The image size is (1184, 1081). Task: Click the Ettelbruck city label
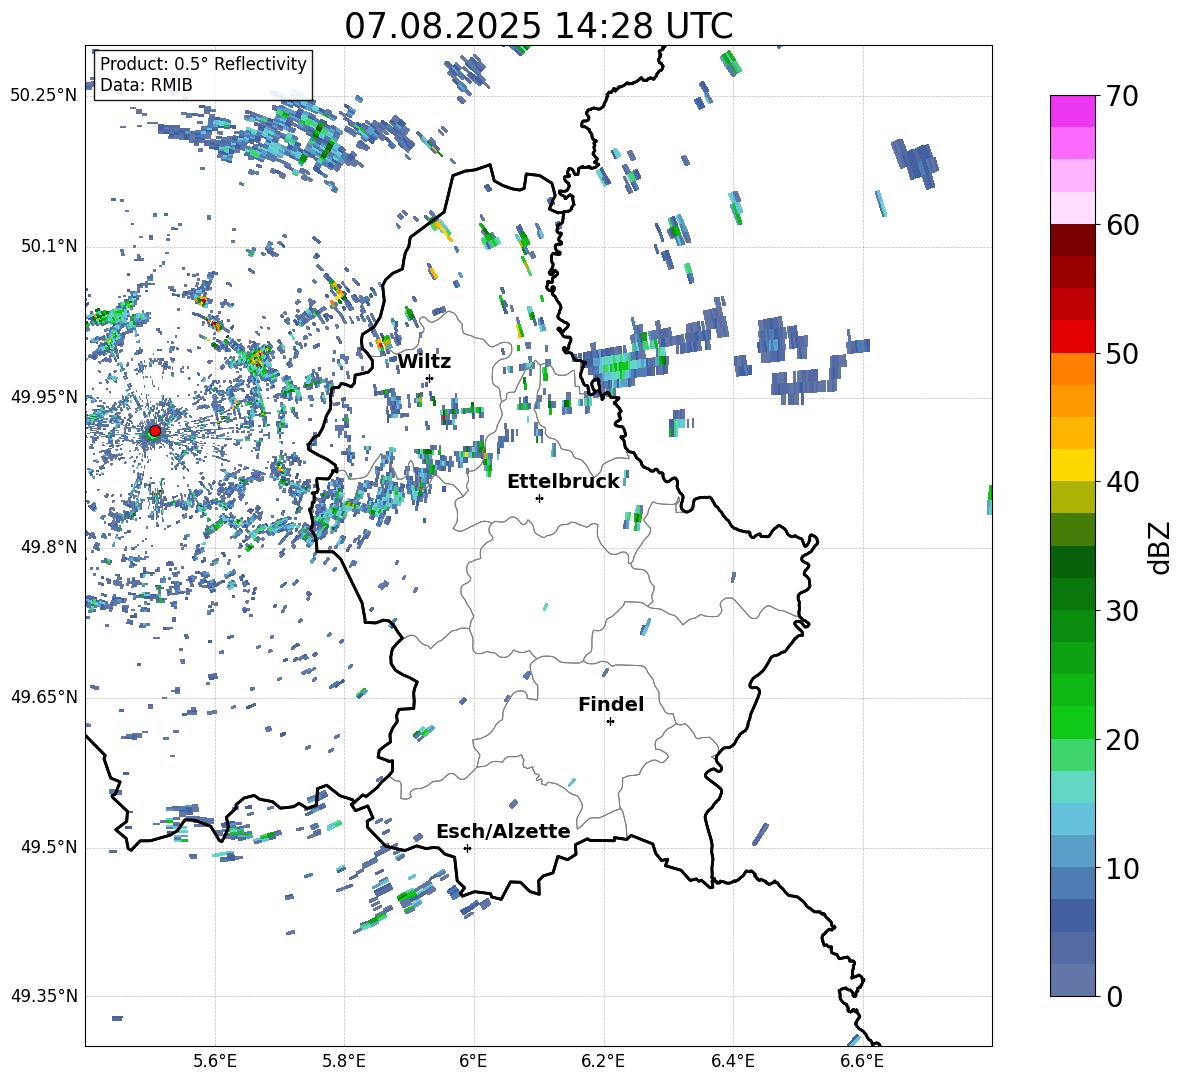tap(563, 482)
